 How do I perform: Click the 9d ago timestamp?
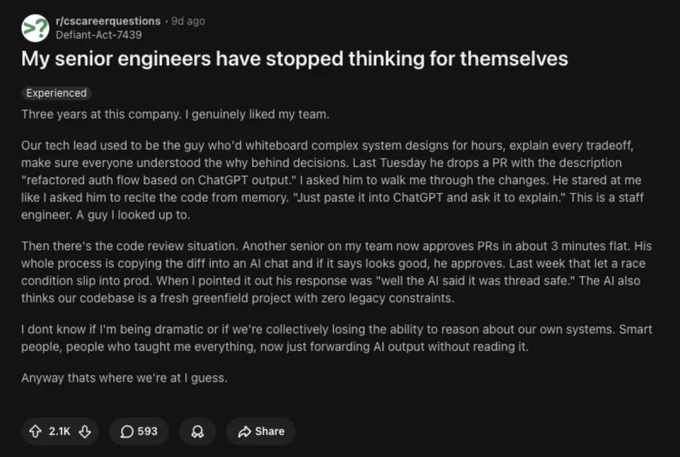pyautogui.click(x=188, y=21)
